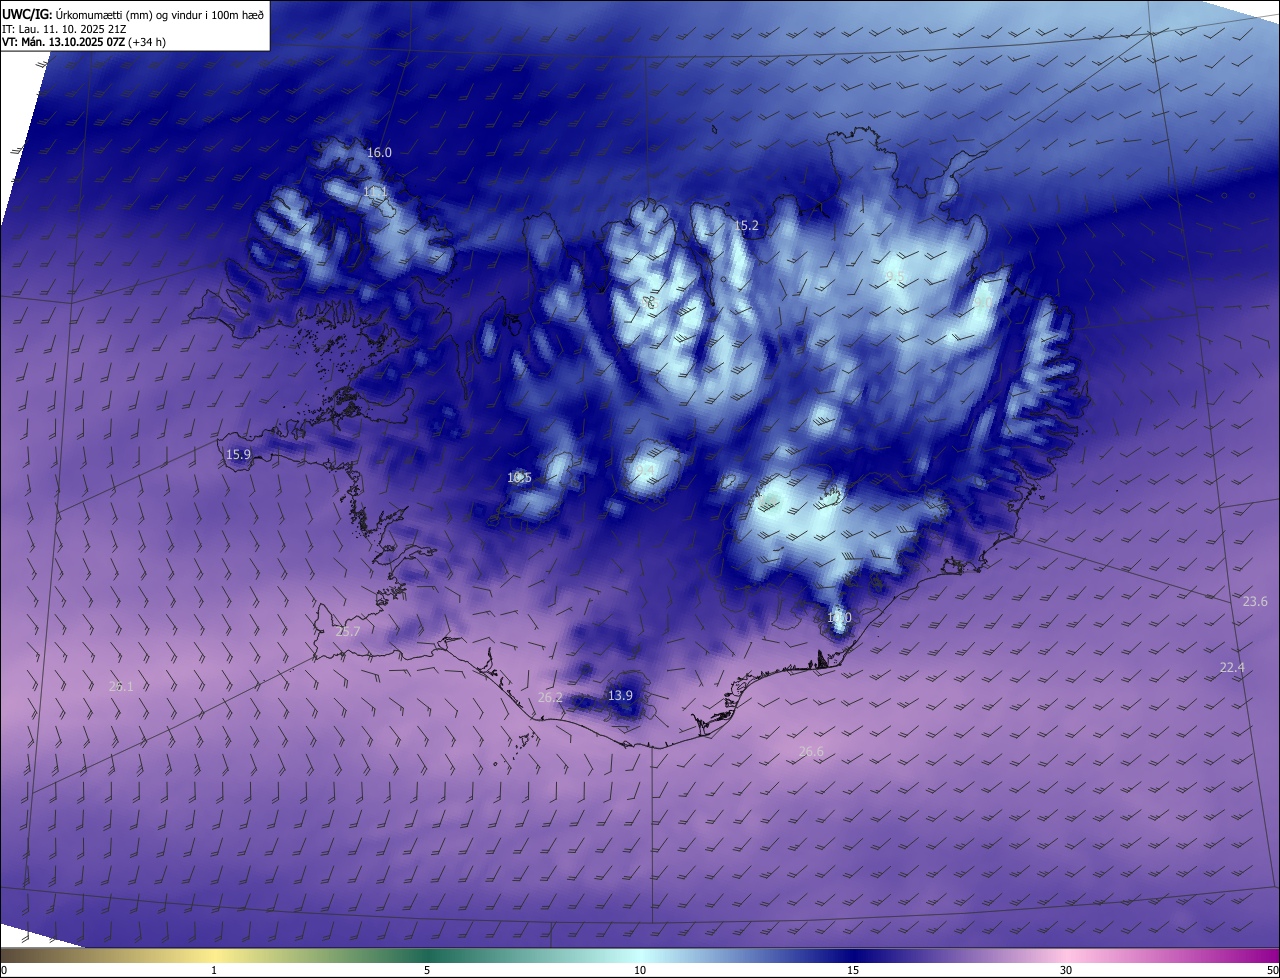Click the map value label 15.2
The width and height of the screenshot is (1280, 978).
coord(746,226)
